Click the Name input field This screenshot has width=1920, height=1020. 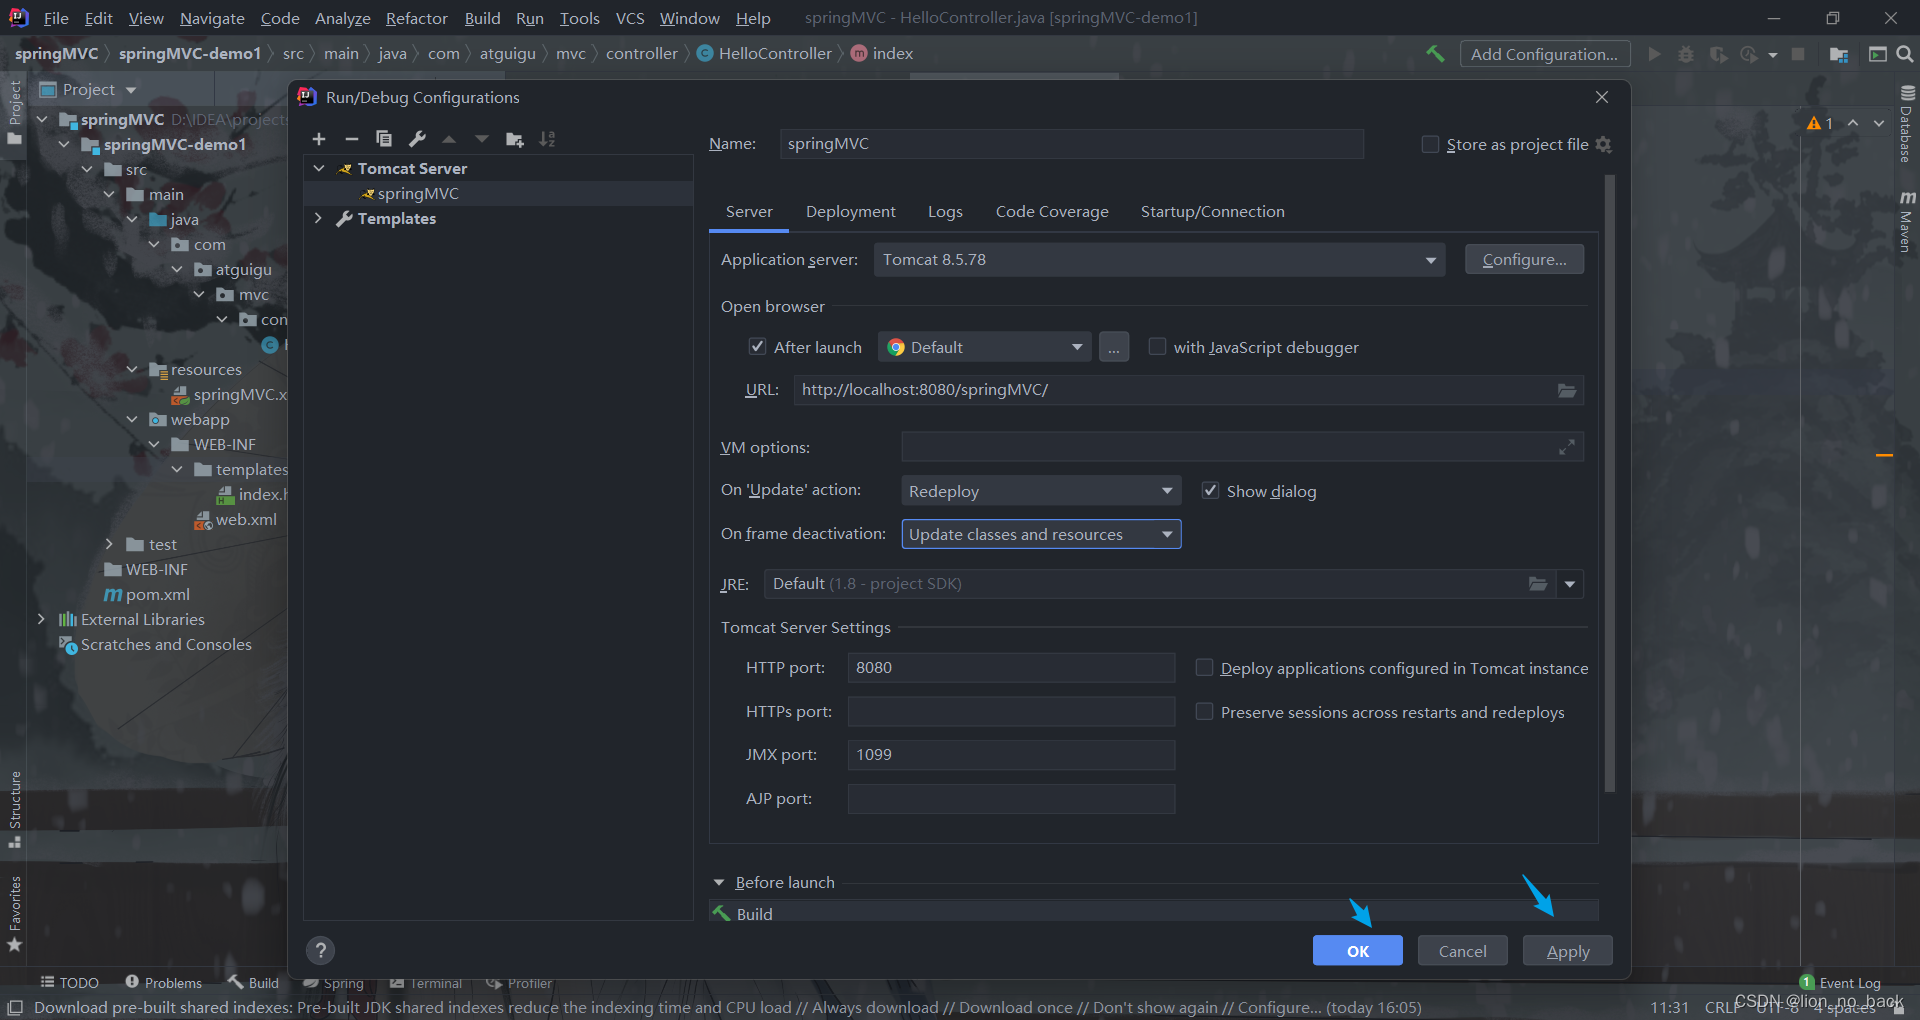pos(1071,144)
